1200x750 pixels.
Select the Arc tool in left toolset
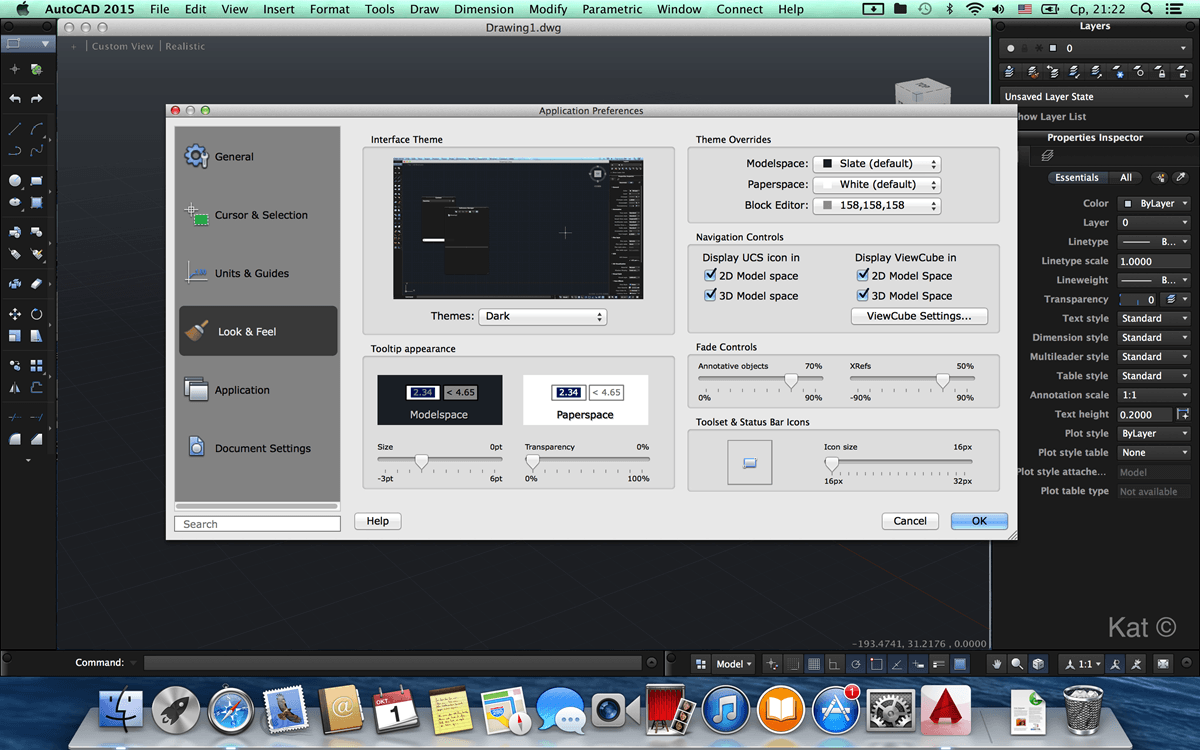[37, 129]
